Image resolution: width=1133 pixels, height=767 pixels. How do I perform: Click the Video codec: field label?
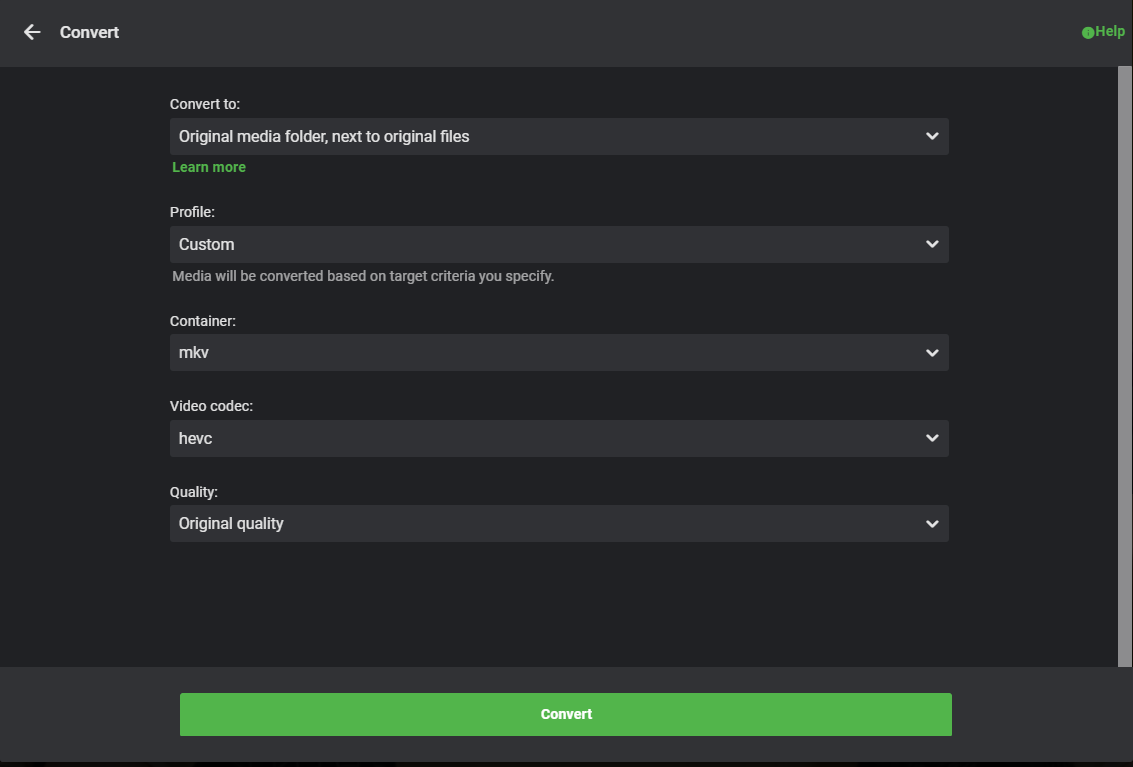pyautogui.click(x=212, y=406)
